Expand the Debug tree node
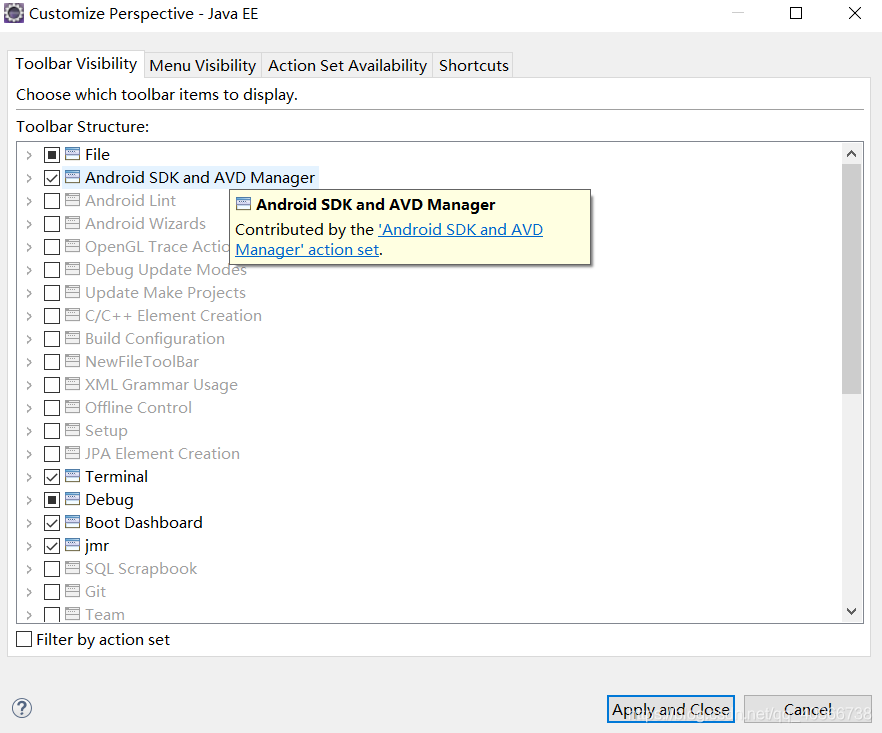The height and width of the screenshot is (733, 882). [29, 500]
